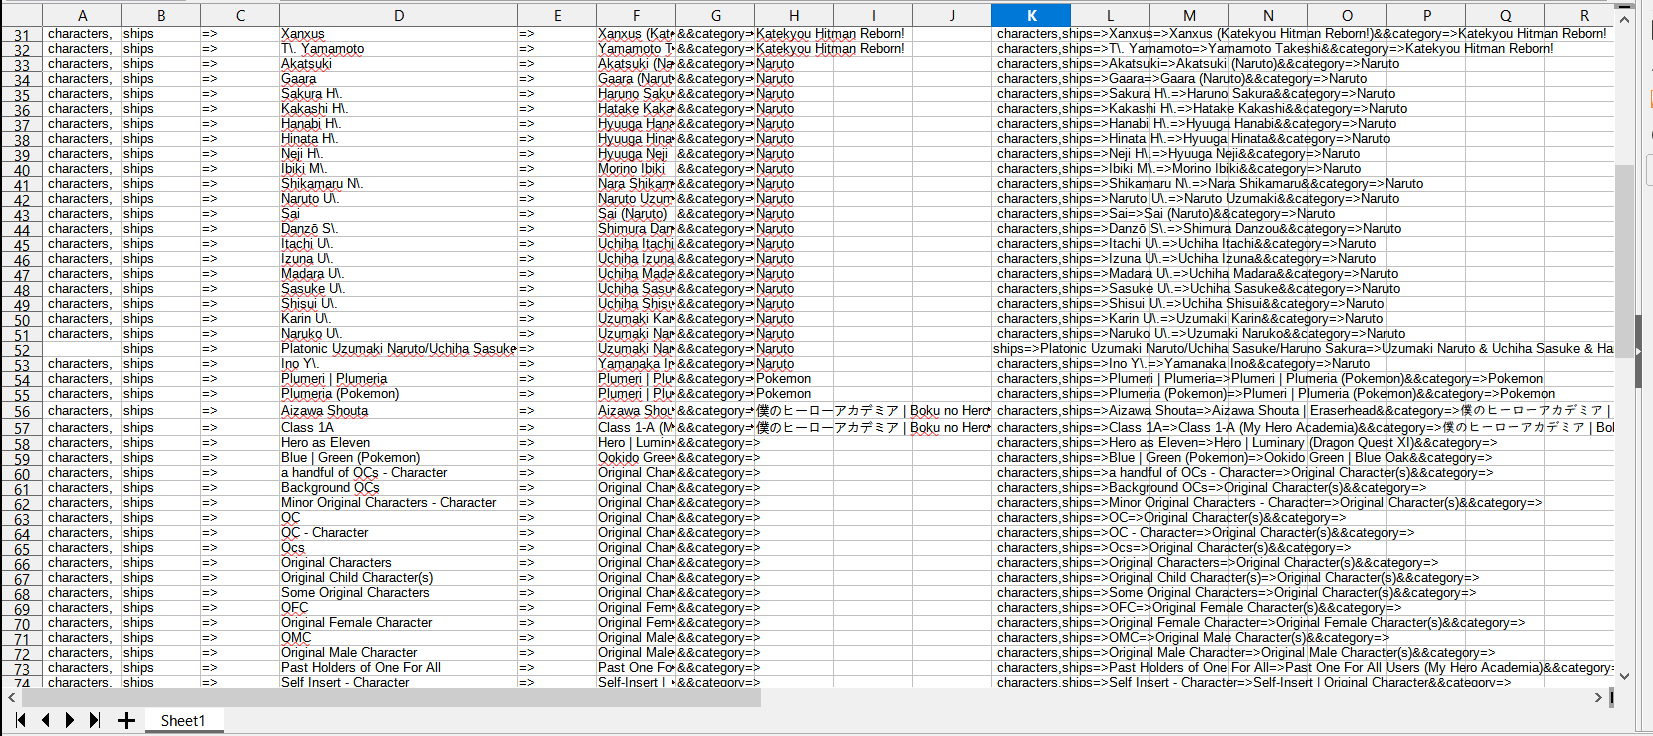Click the vertical scrollbar up arrow

point(1625,19)
